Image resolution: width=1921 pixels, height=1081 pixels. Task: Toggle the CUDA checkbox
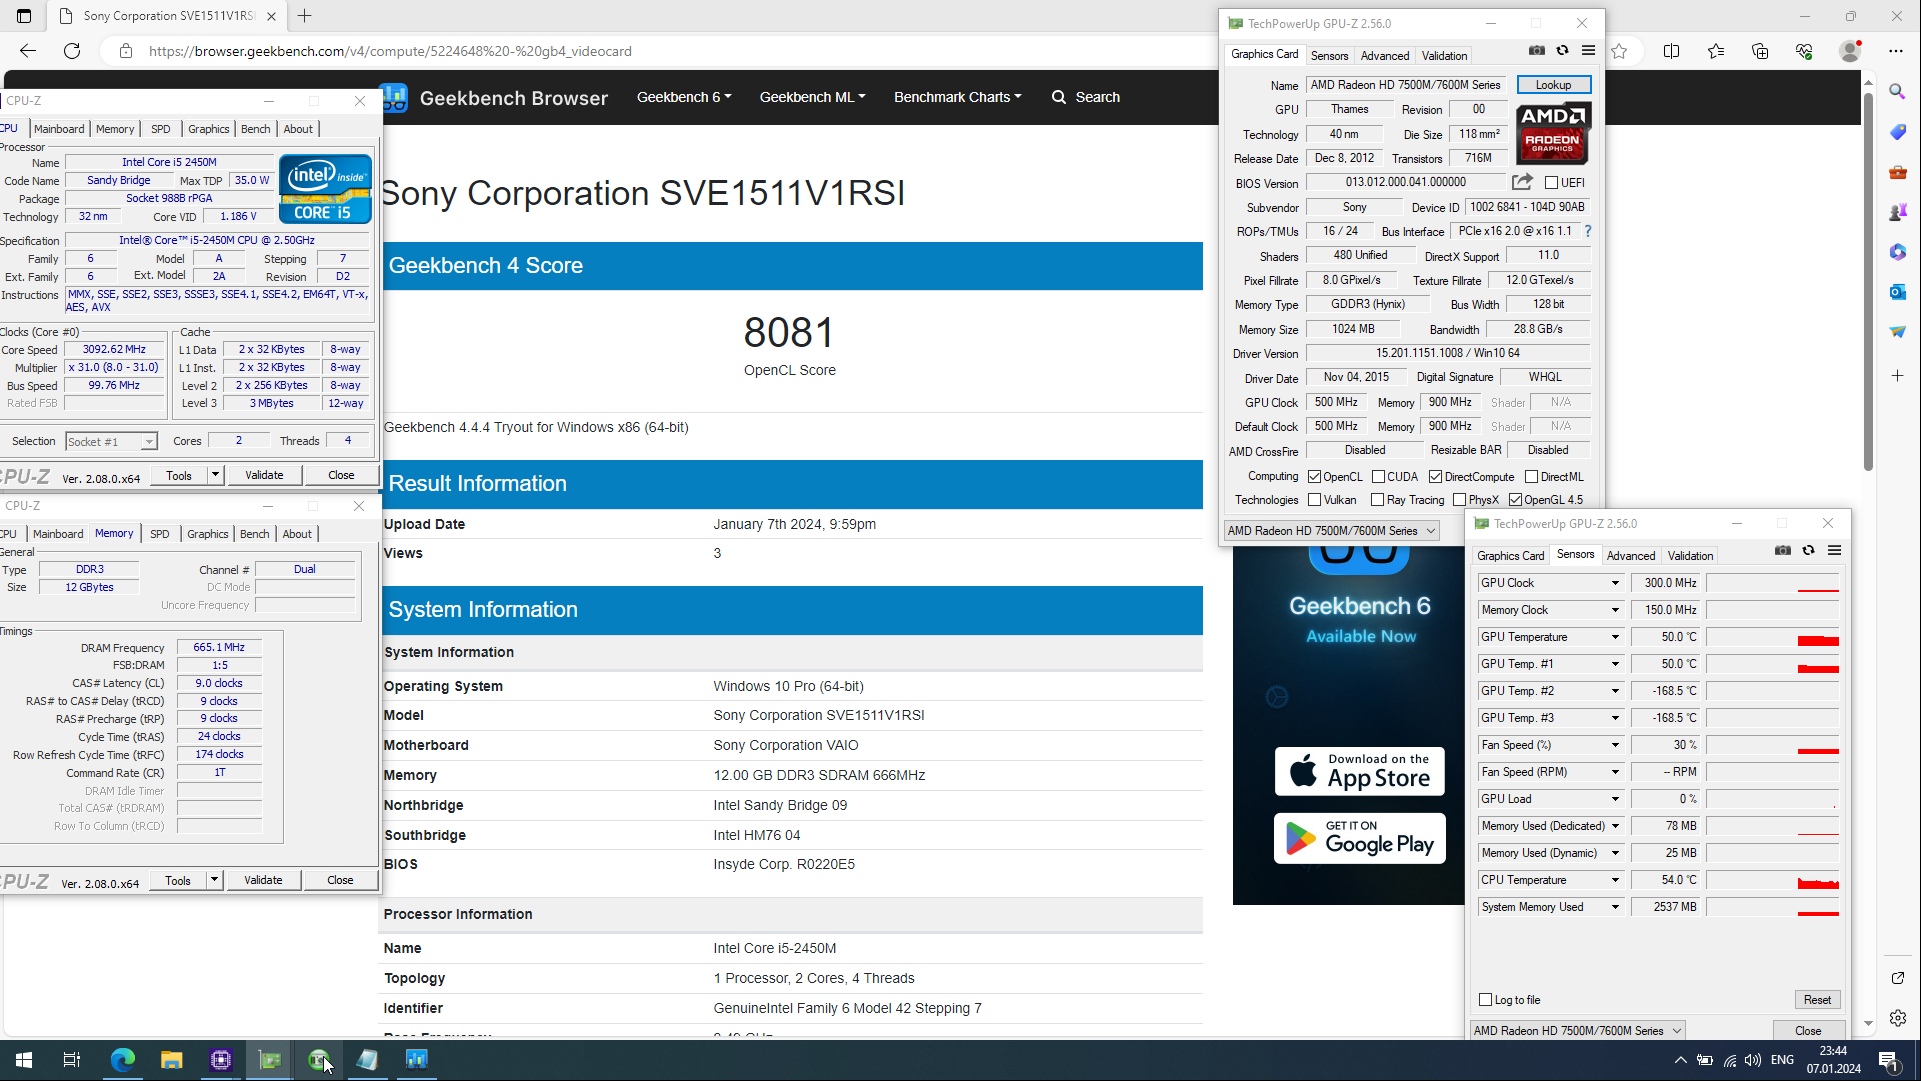(x=1378, y=477)
